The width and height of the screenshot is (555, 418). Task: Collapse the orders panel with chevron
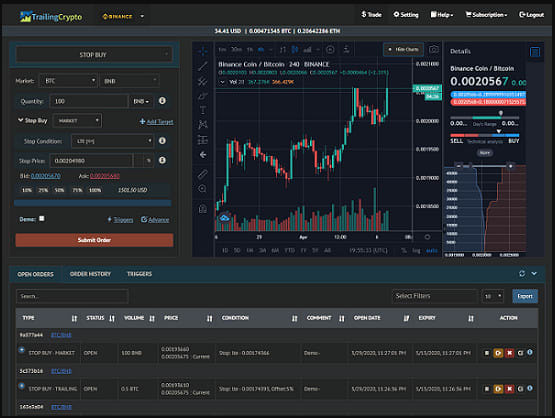click(x=534, y=274)
